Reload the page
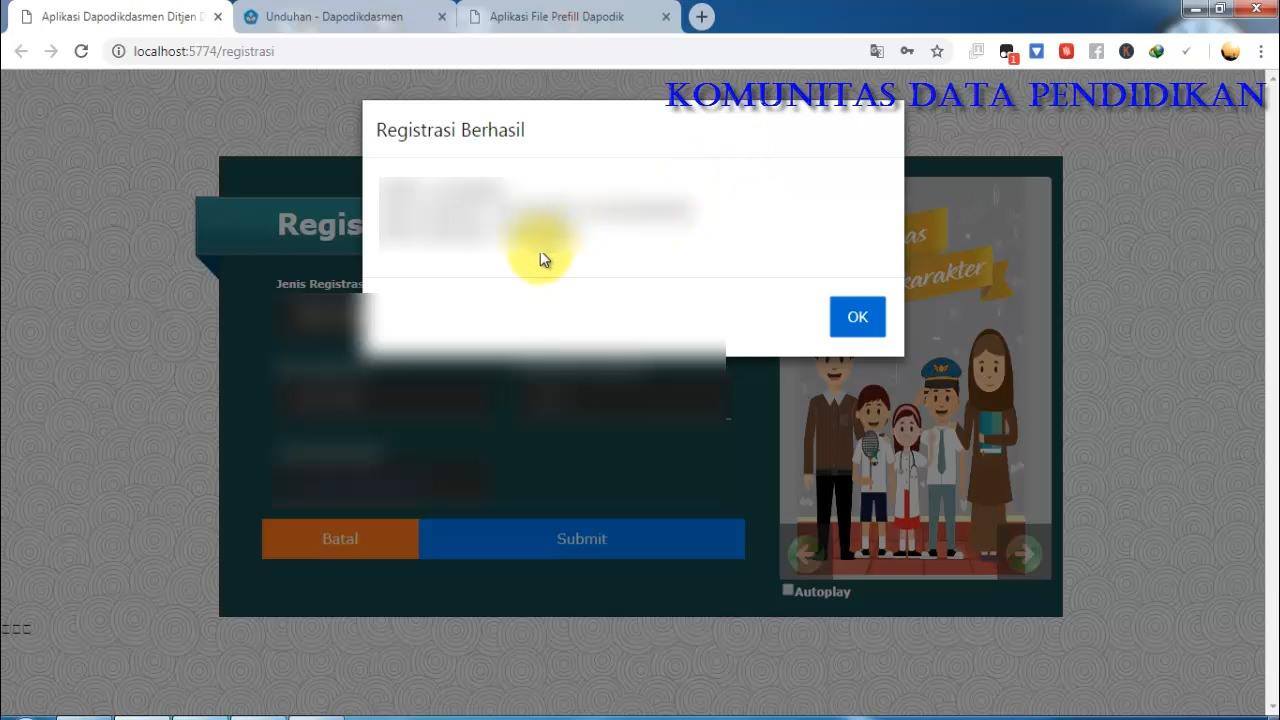Image resolution: width=1280 pixels, height=720 pixels. pos(81,51)
